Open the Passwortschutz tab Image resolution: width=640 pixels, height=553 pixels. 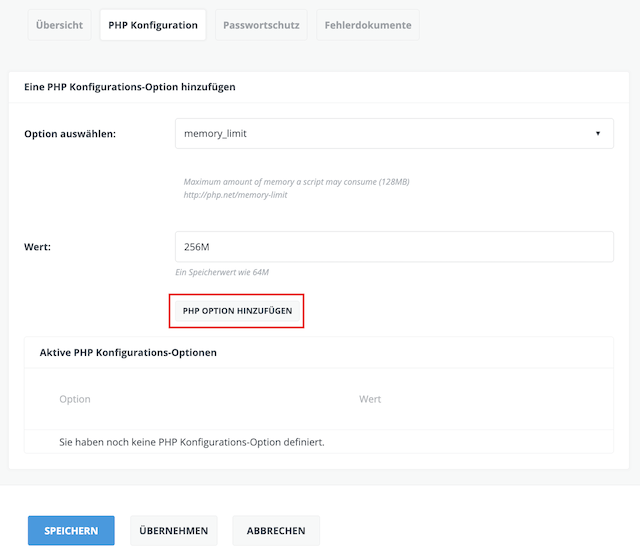click(261, 25)
